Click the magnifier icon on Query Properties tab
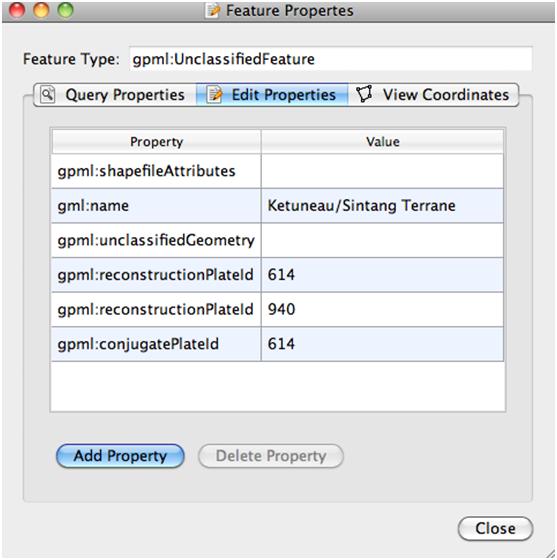 pyautogui.click(x=47, y=95)
